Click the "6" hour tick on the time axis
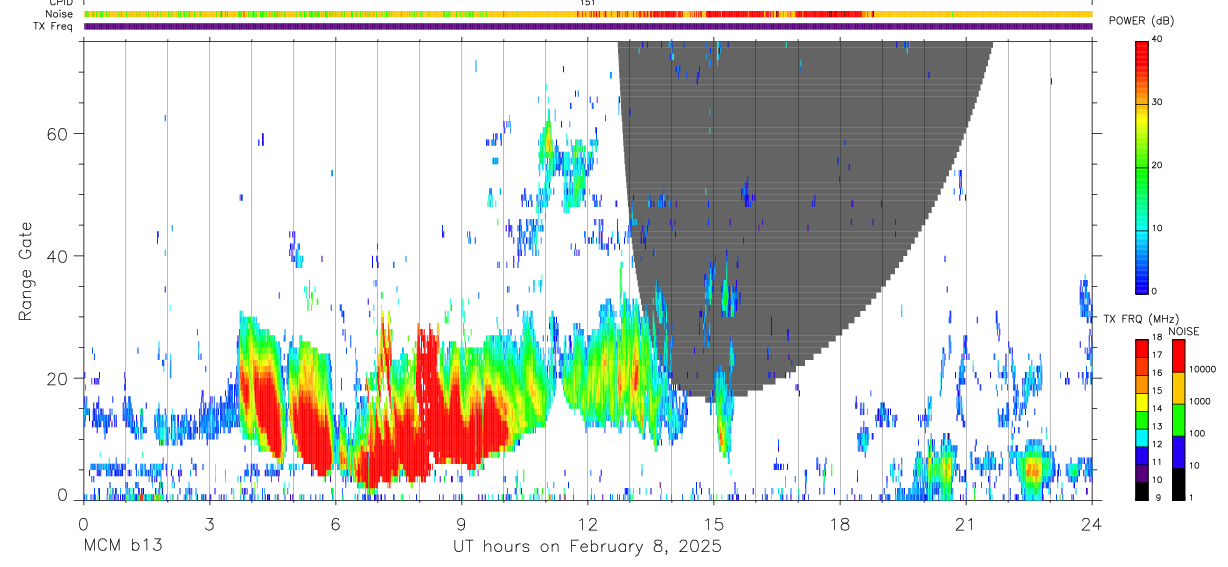 tap(335, 523)
